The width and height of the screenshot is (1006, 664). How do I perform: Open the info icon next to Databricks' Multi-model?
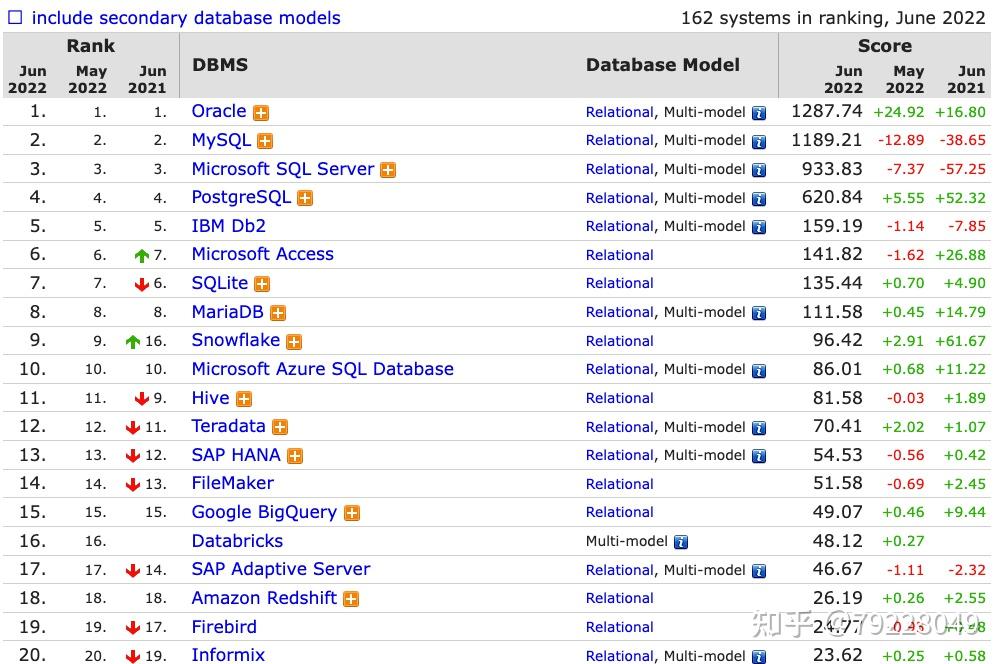(x=681, y=542)
